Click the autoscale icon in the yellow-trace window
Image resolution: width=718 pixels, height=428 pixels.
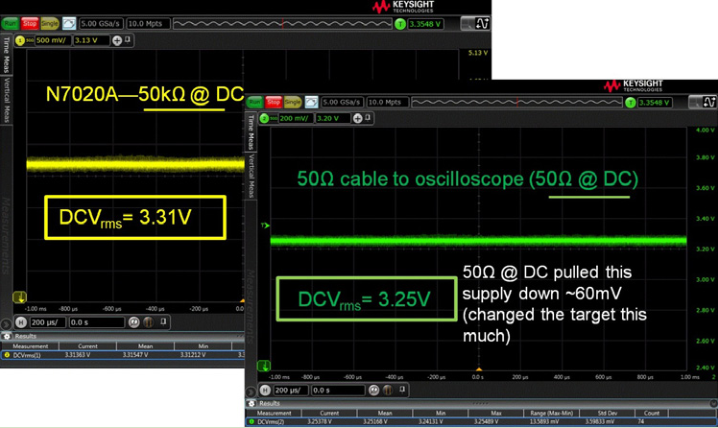pyautogui.click(x=69, y=23)
